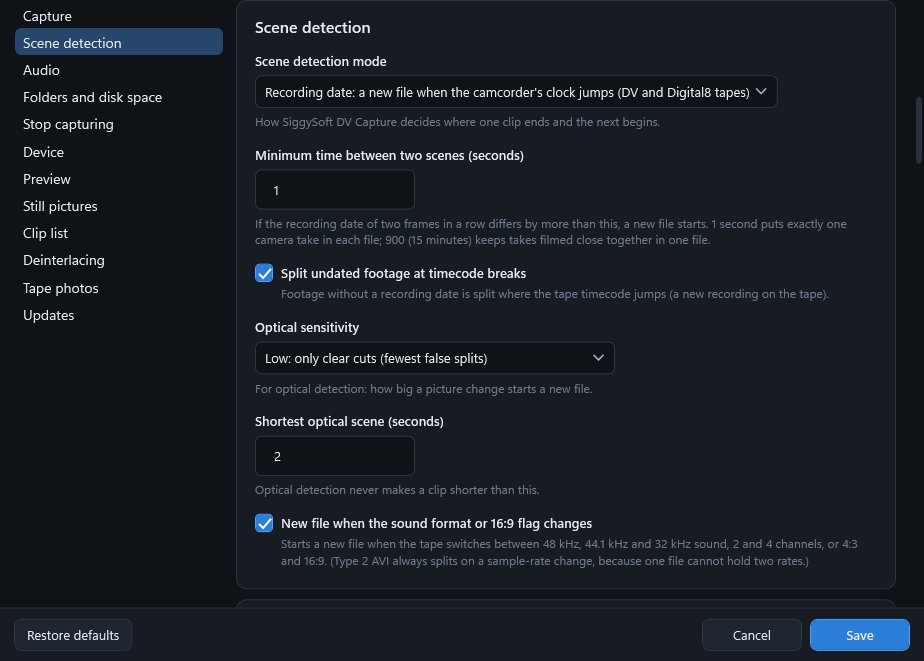Click Restore defaults button
Screen dimensions: 924x661
(73, 635)
